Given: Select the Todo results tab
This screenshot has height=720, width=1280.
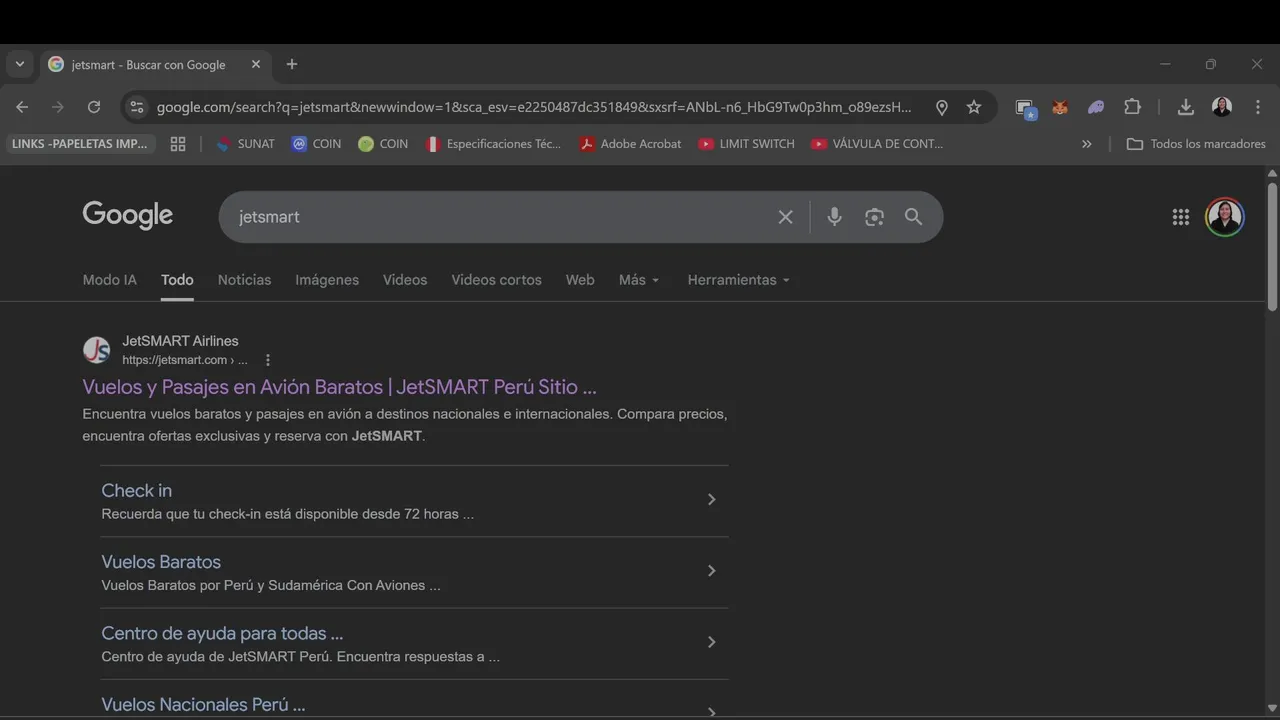Looking at the screenshot, I should pos(177,280).
